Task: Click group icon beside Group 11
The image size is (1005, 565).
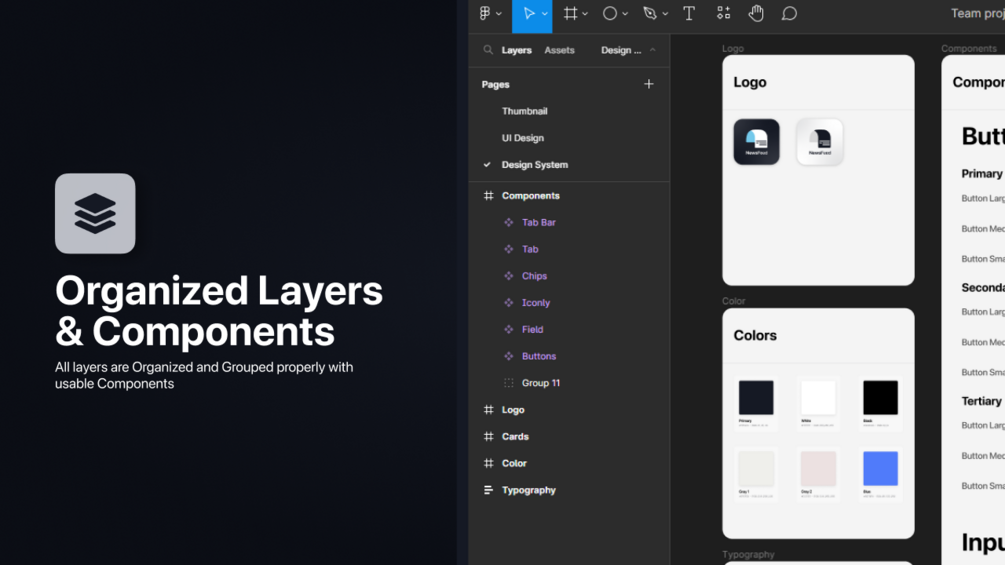Action: coord(509,383)
